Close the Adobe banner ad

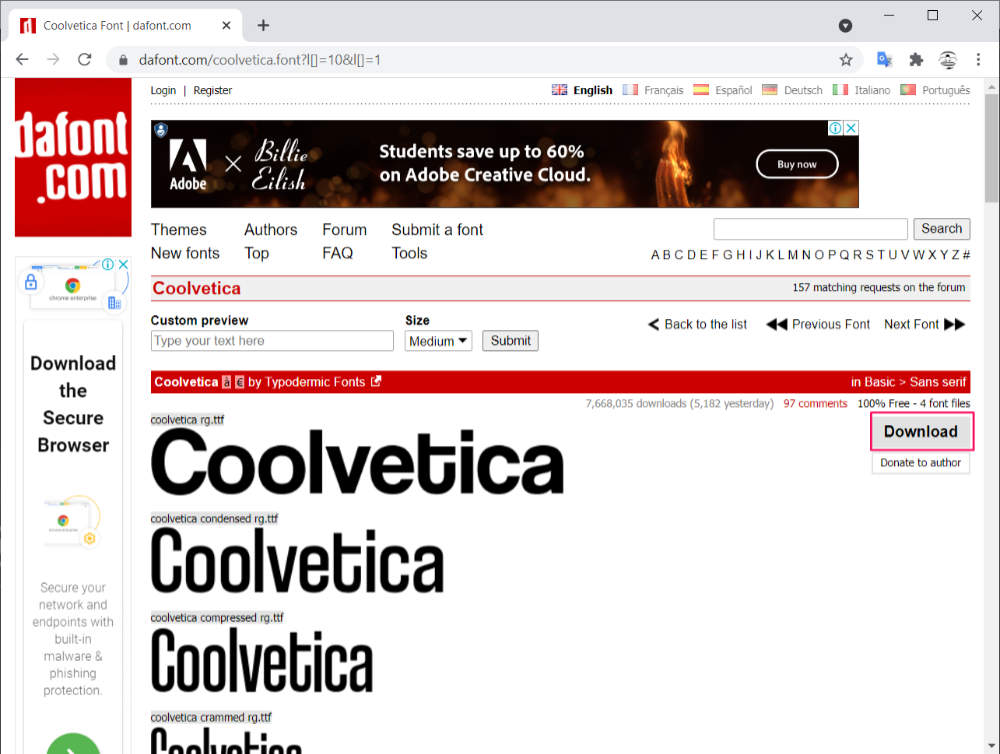[x=851, y=128]
